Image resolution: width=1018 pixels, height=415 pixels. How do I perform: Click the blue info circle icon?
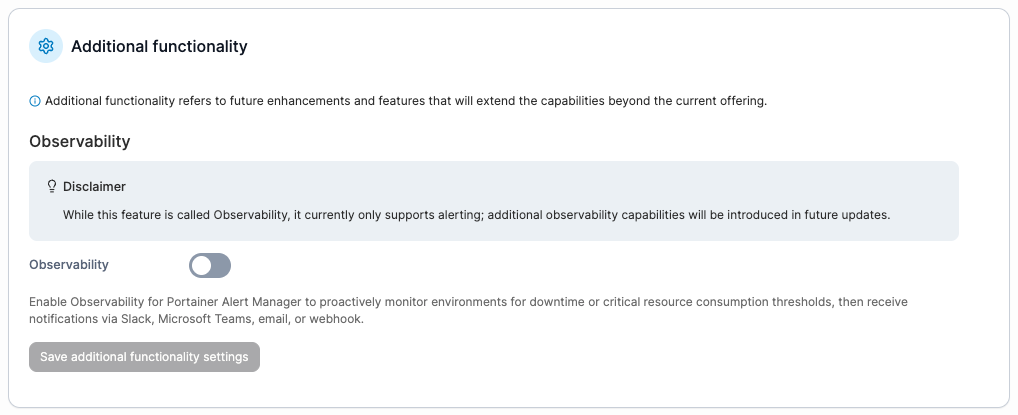(35, 101)
